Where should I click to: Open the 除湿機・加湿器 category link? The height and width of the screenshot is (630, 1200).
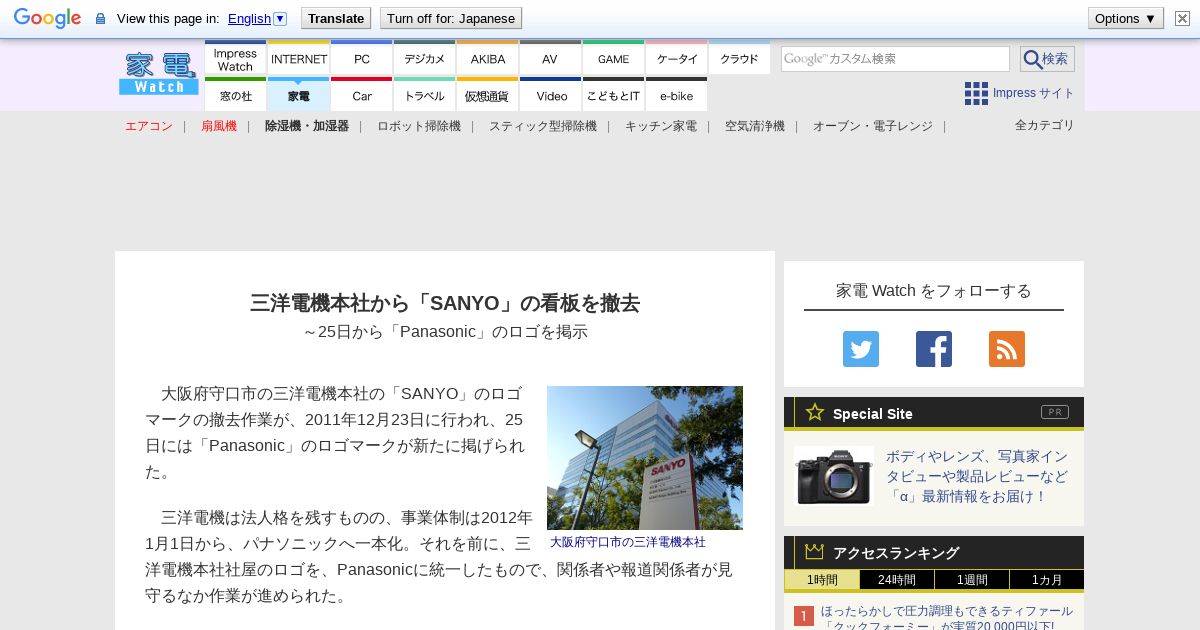click(x=307, y=126)
